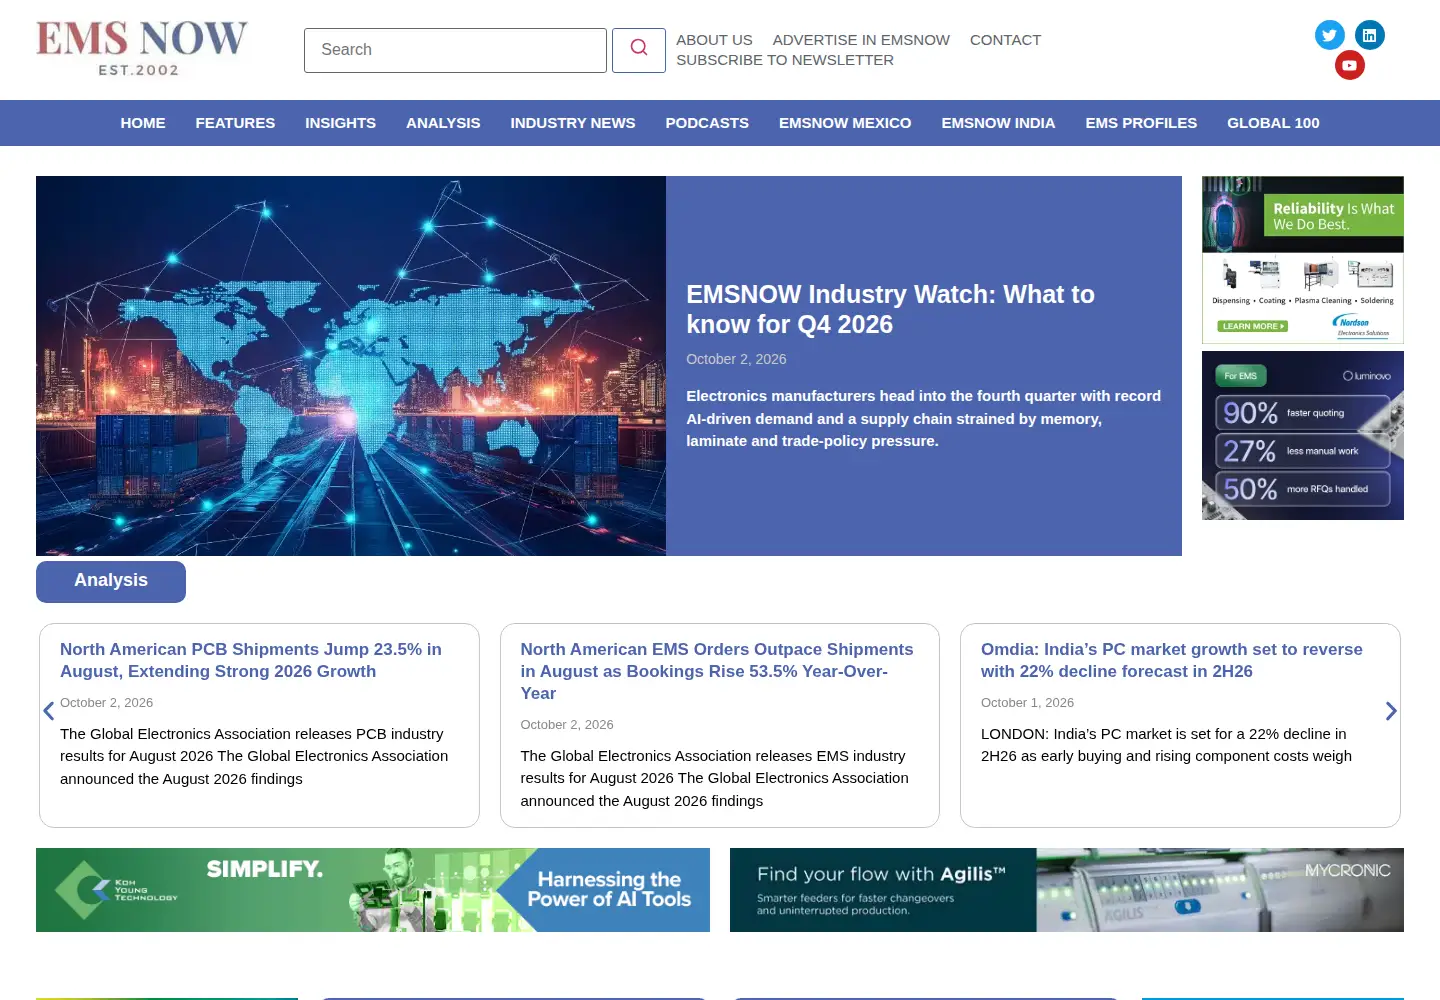Open Omdia India PC market article
This screenshot has height=1000, width=1440.
(x=1171, y=660)
